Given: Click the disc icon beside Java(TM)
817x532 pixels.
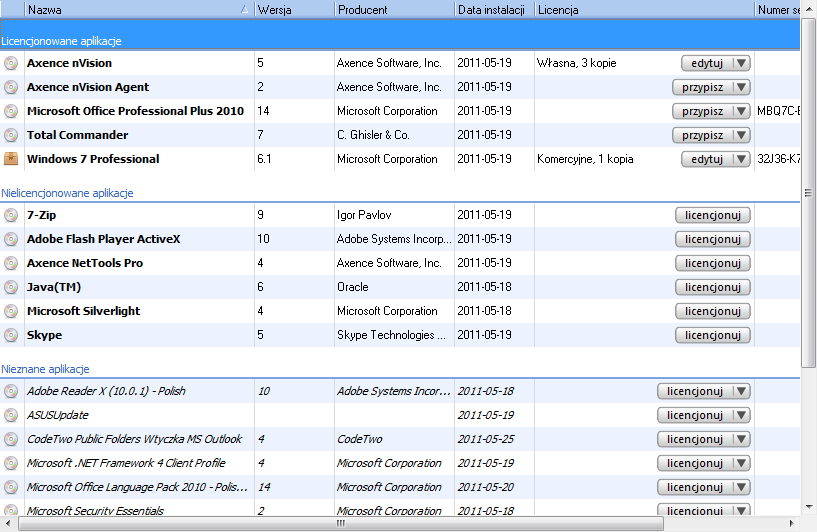Looking at the screenshot, I should click(11, 287).
